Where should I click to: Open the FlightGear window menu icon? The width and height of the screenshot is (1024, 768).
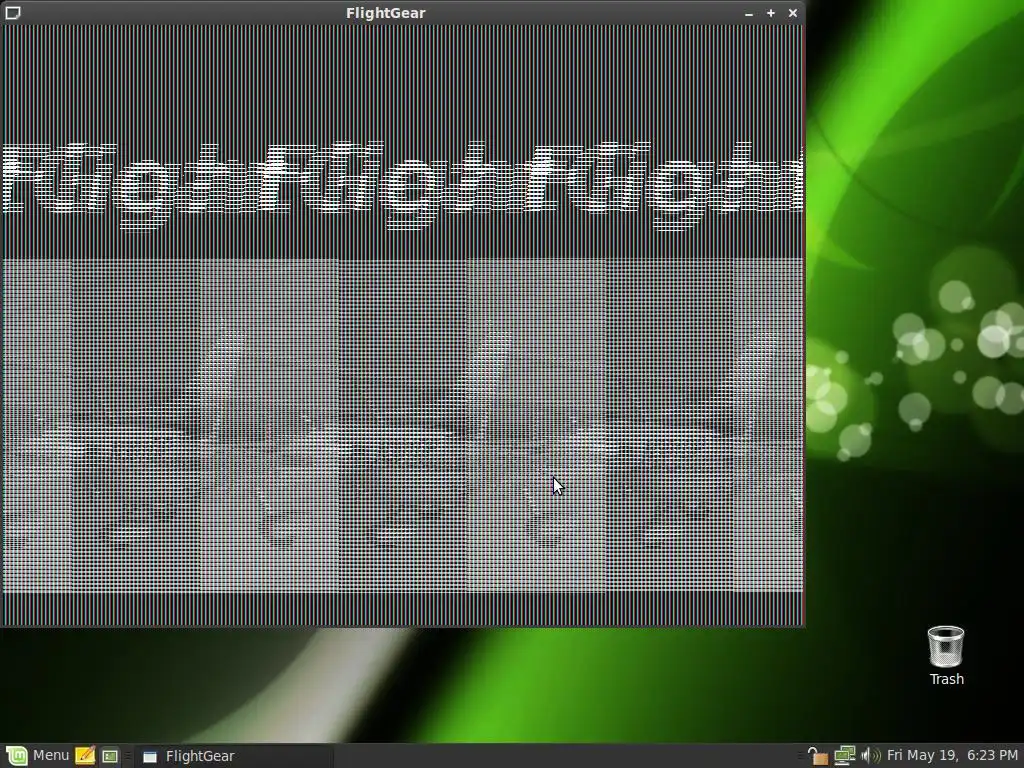[x=13, y=12]
